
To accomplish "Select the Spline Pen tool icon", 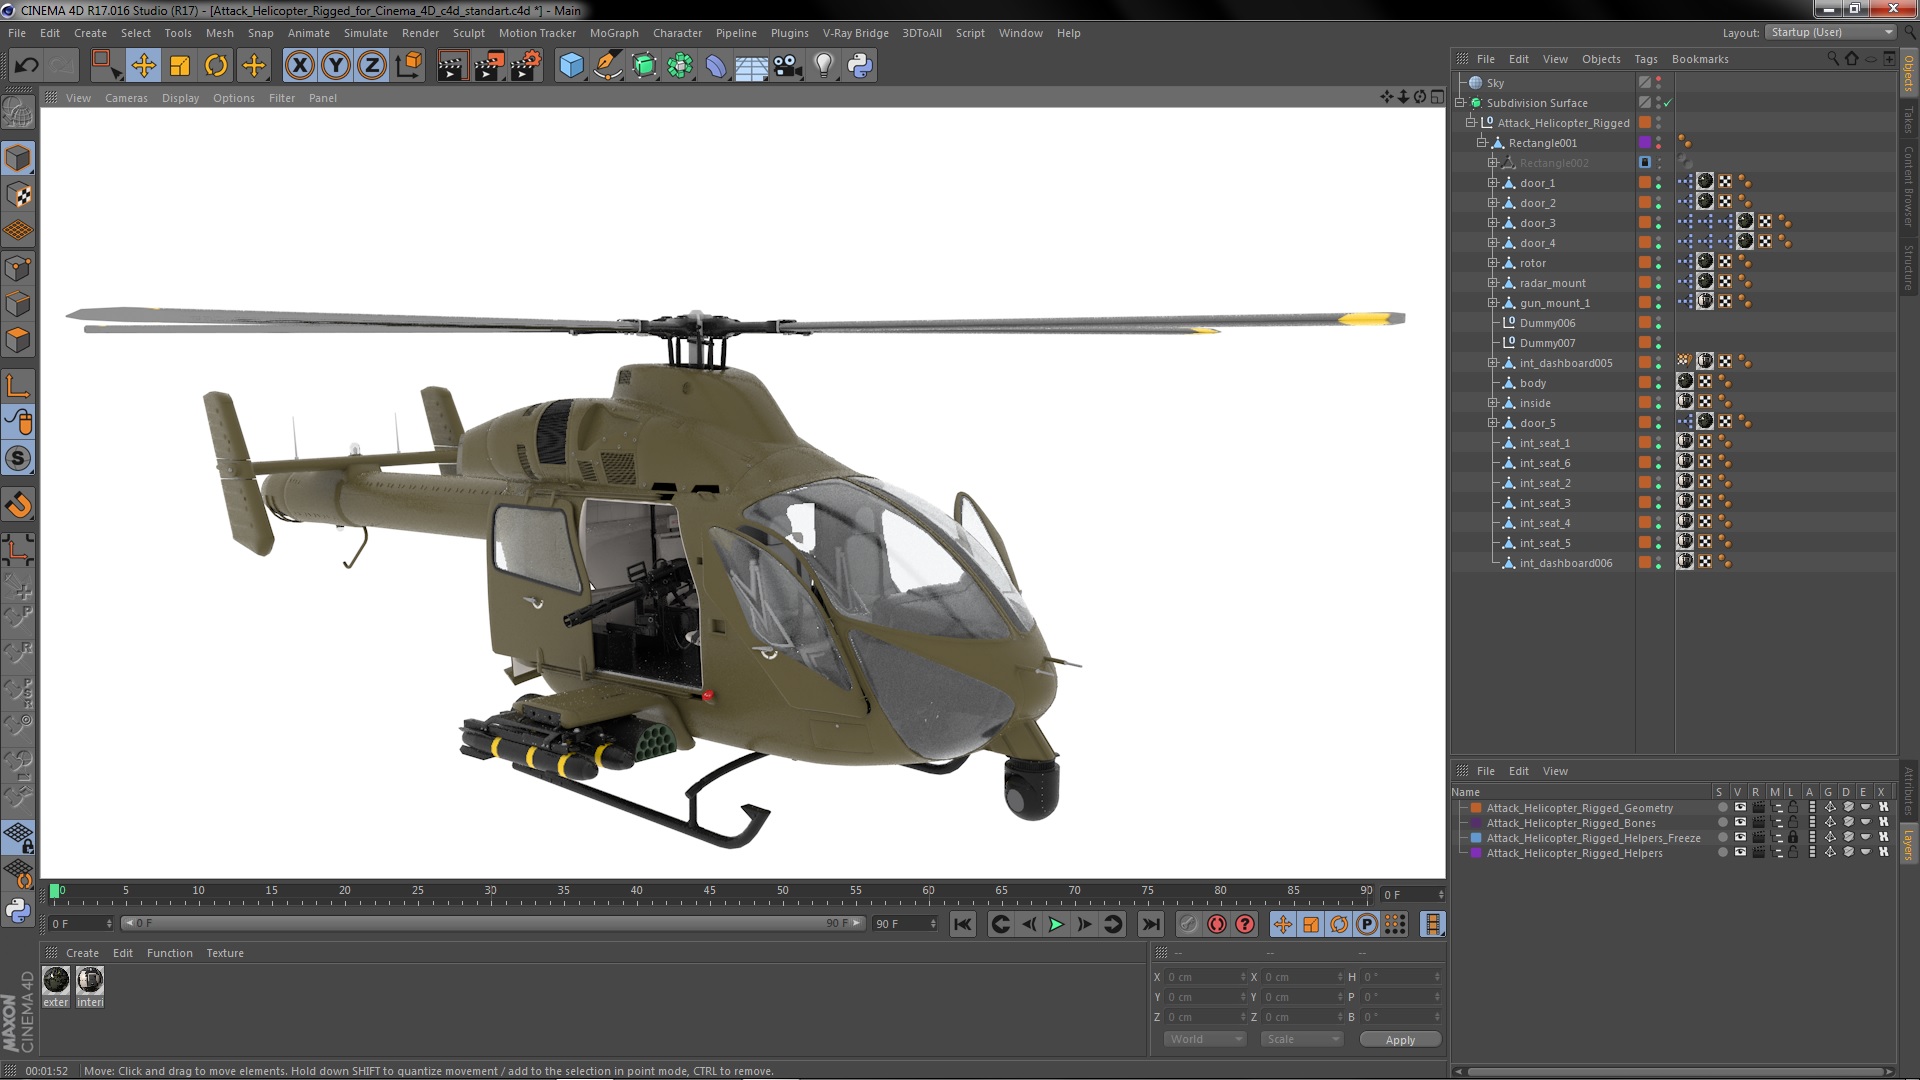I will coord(607,66).
